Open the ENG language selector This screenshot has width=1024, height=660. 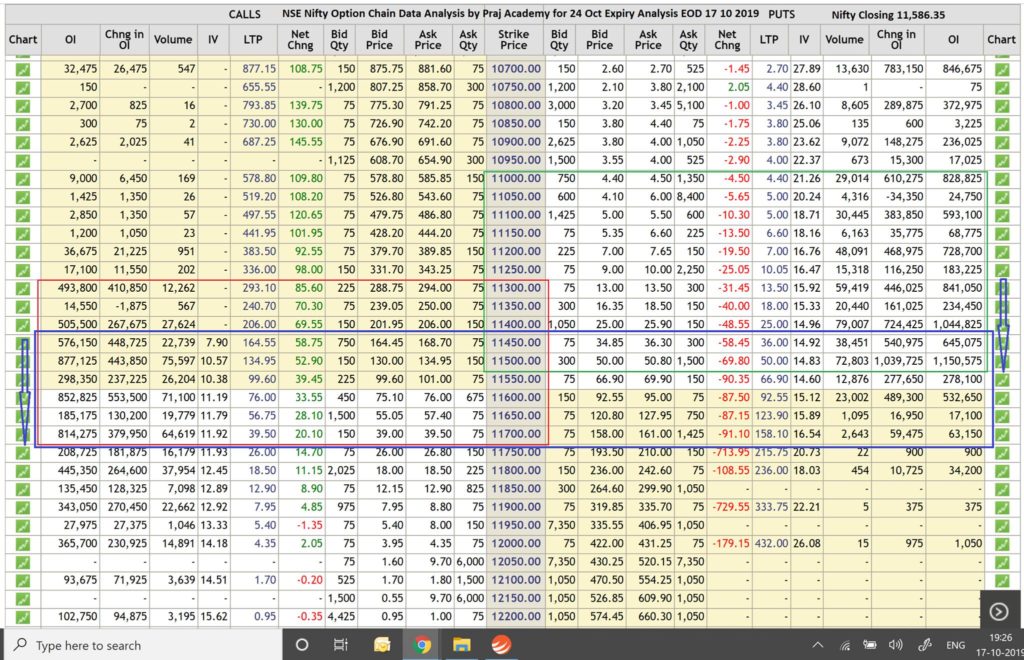click(x=957, y=645)
